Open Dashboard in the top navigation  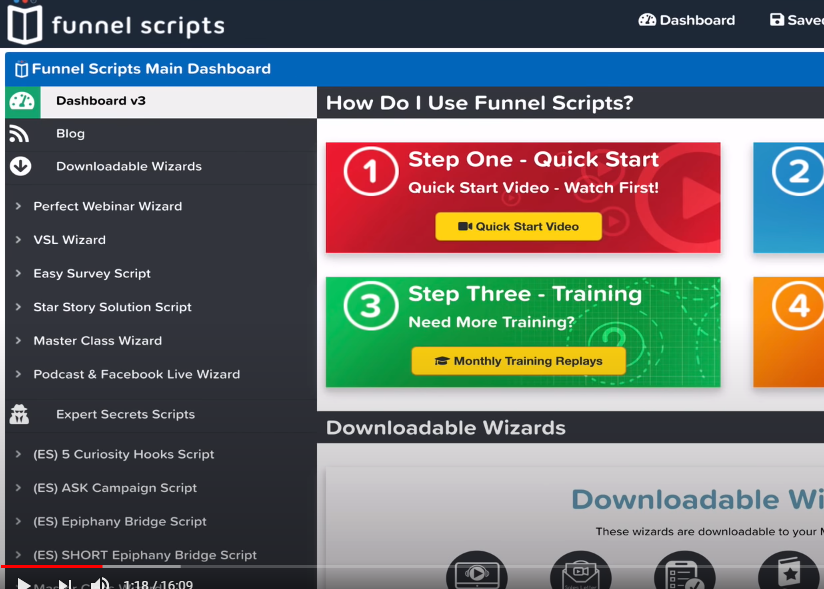[686, 20]
